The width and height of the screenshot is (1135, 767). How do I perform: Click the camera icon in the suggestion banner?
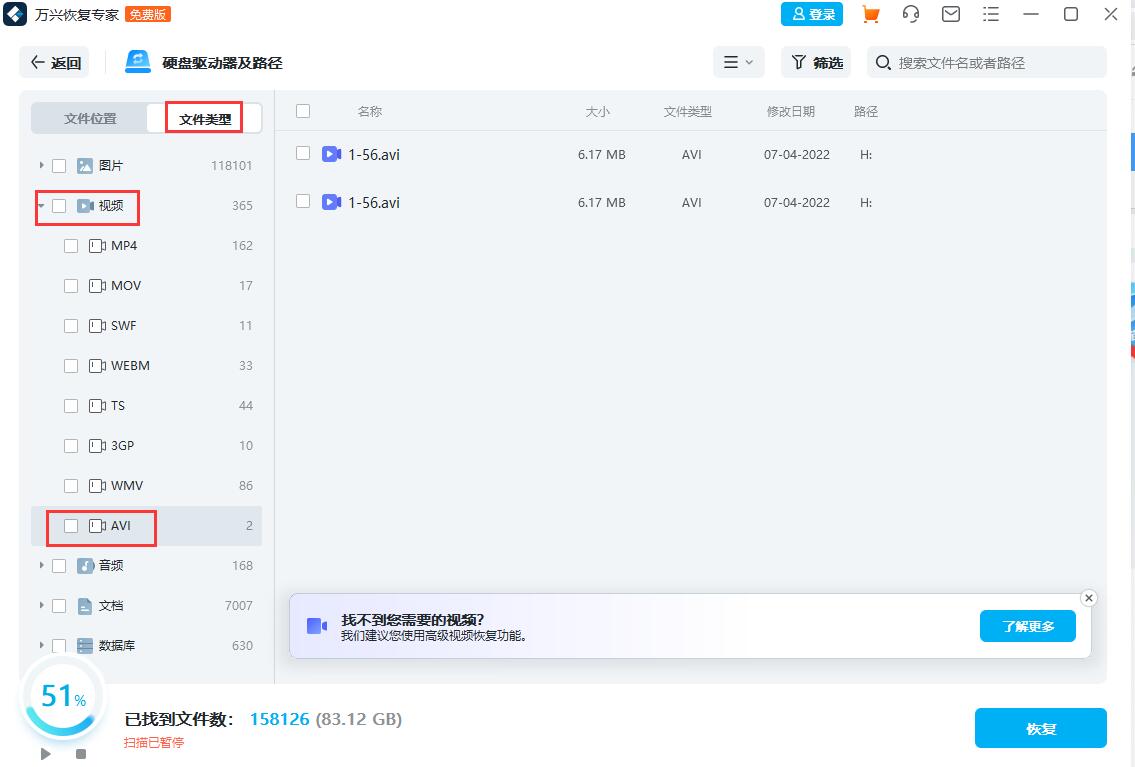[317, 626]
